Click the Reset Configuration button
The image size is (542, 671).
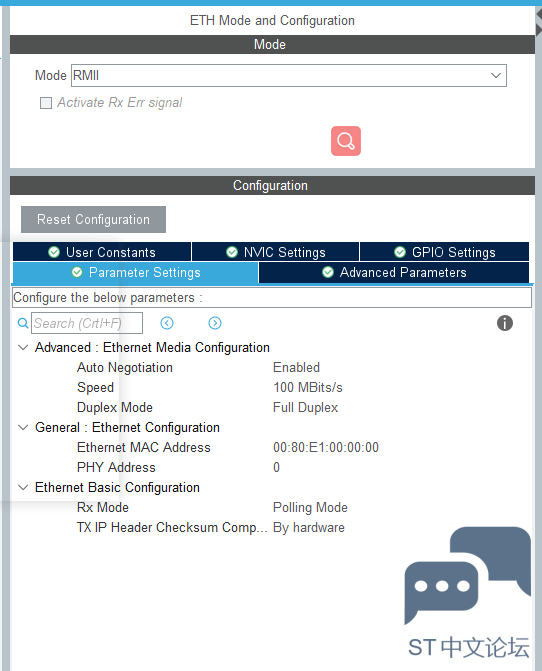click(93, 220)
